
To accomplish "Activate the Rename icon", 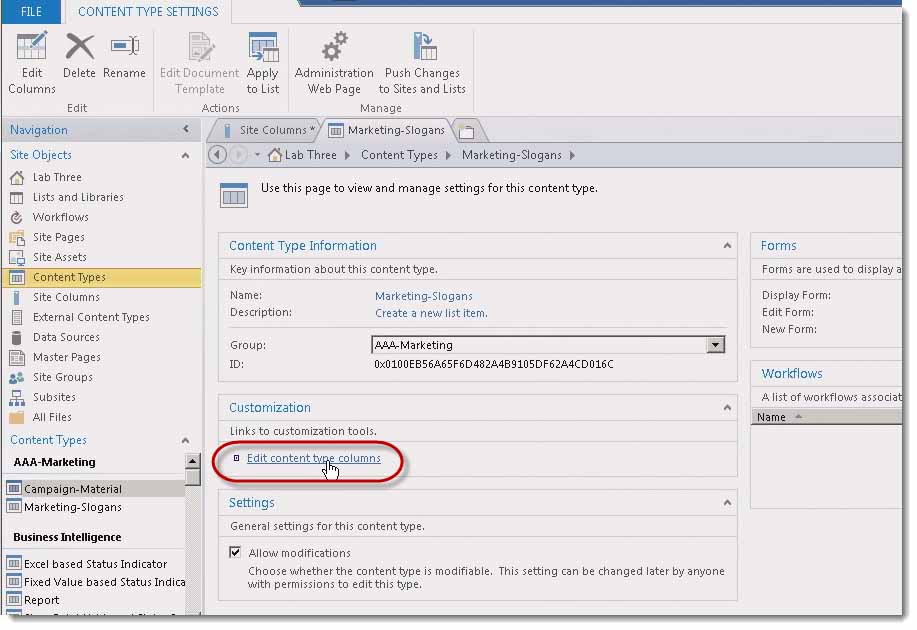I will 124,48.
